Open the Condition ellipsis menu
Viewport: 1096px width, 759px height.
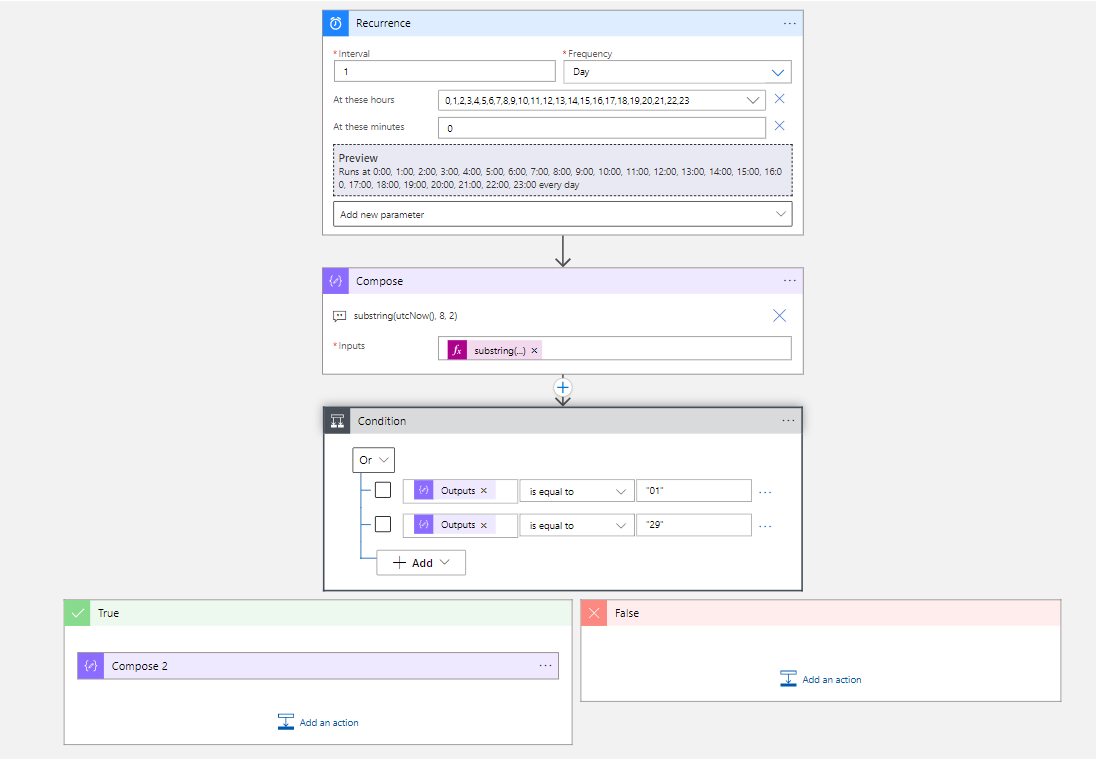789,420
